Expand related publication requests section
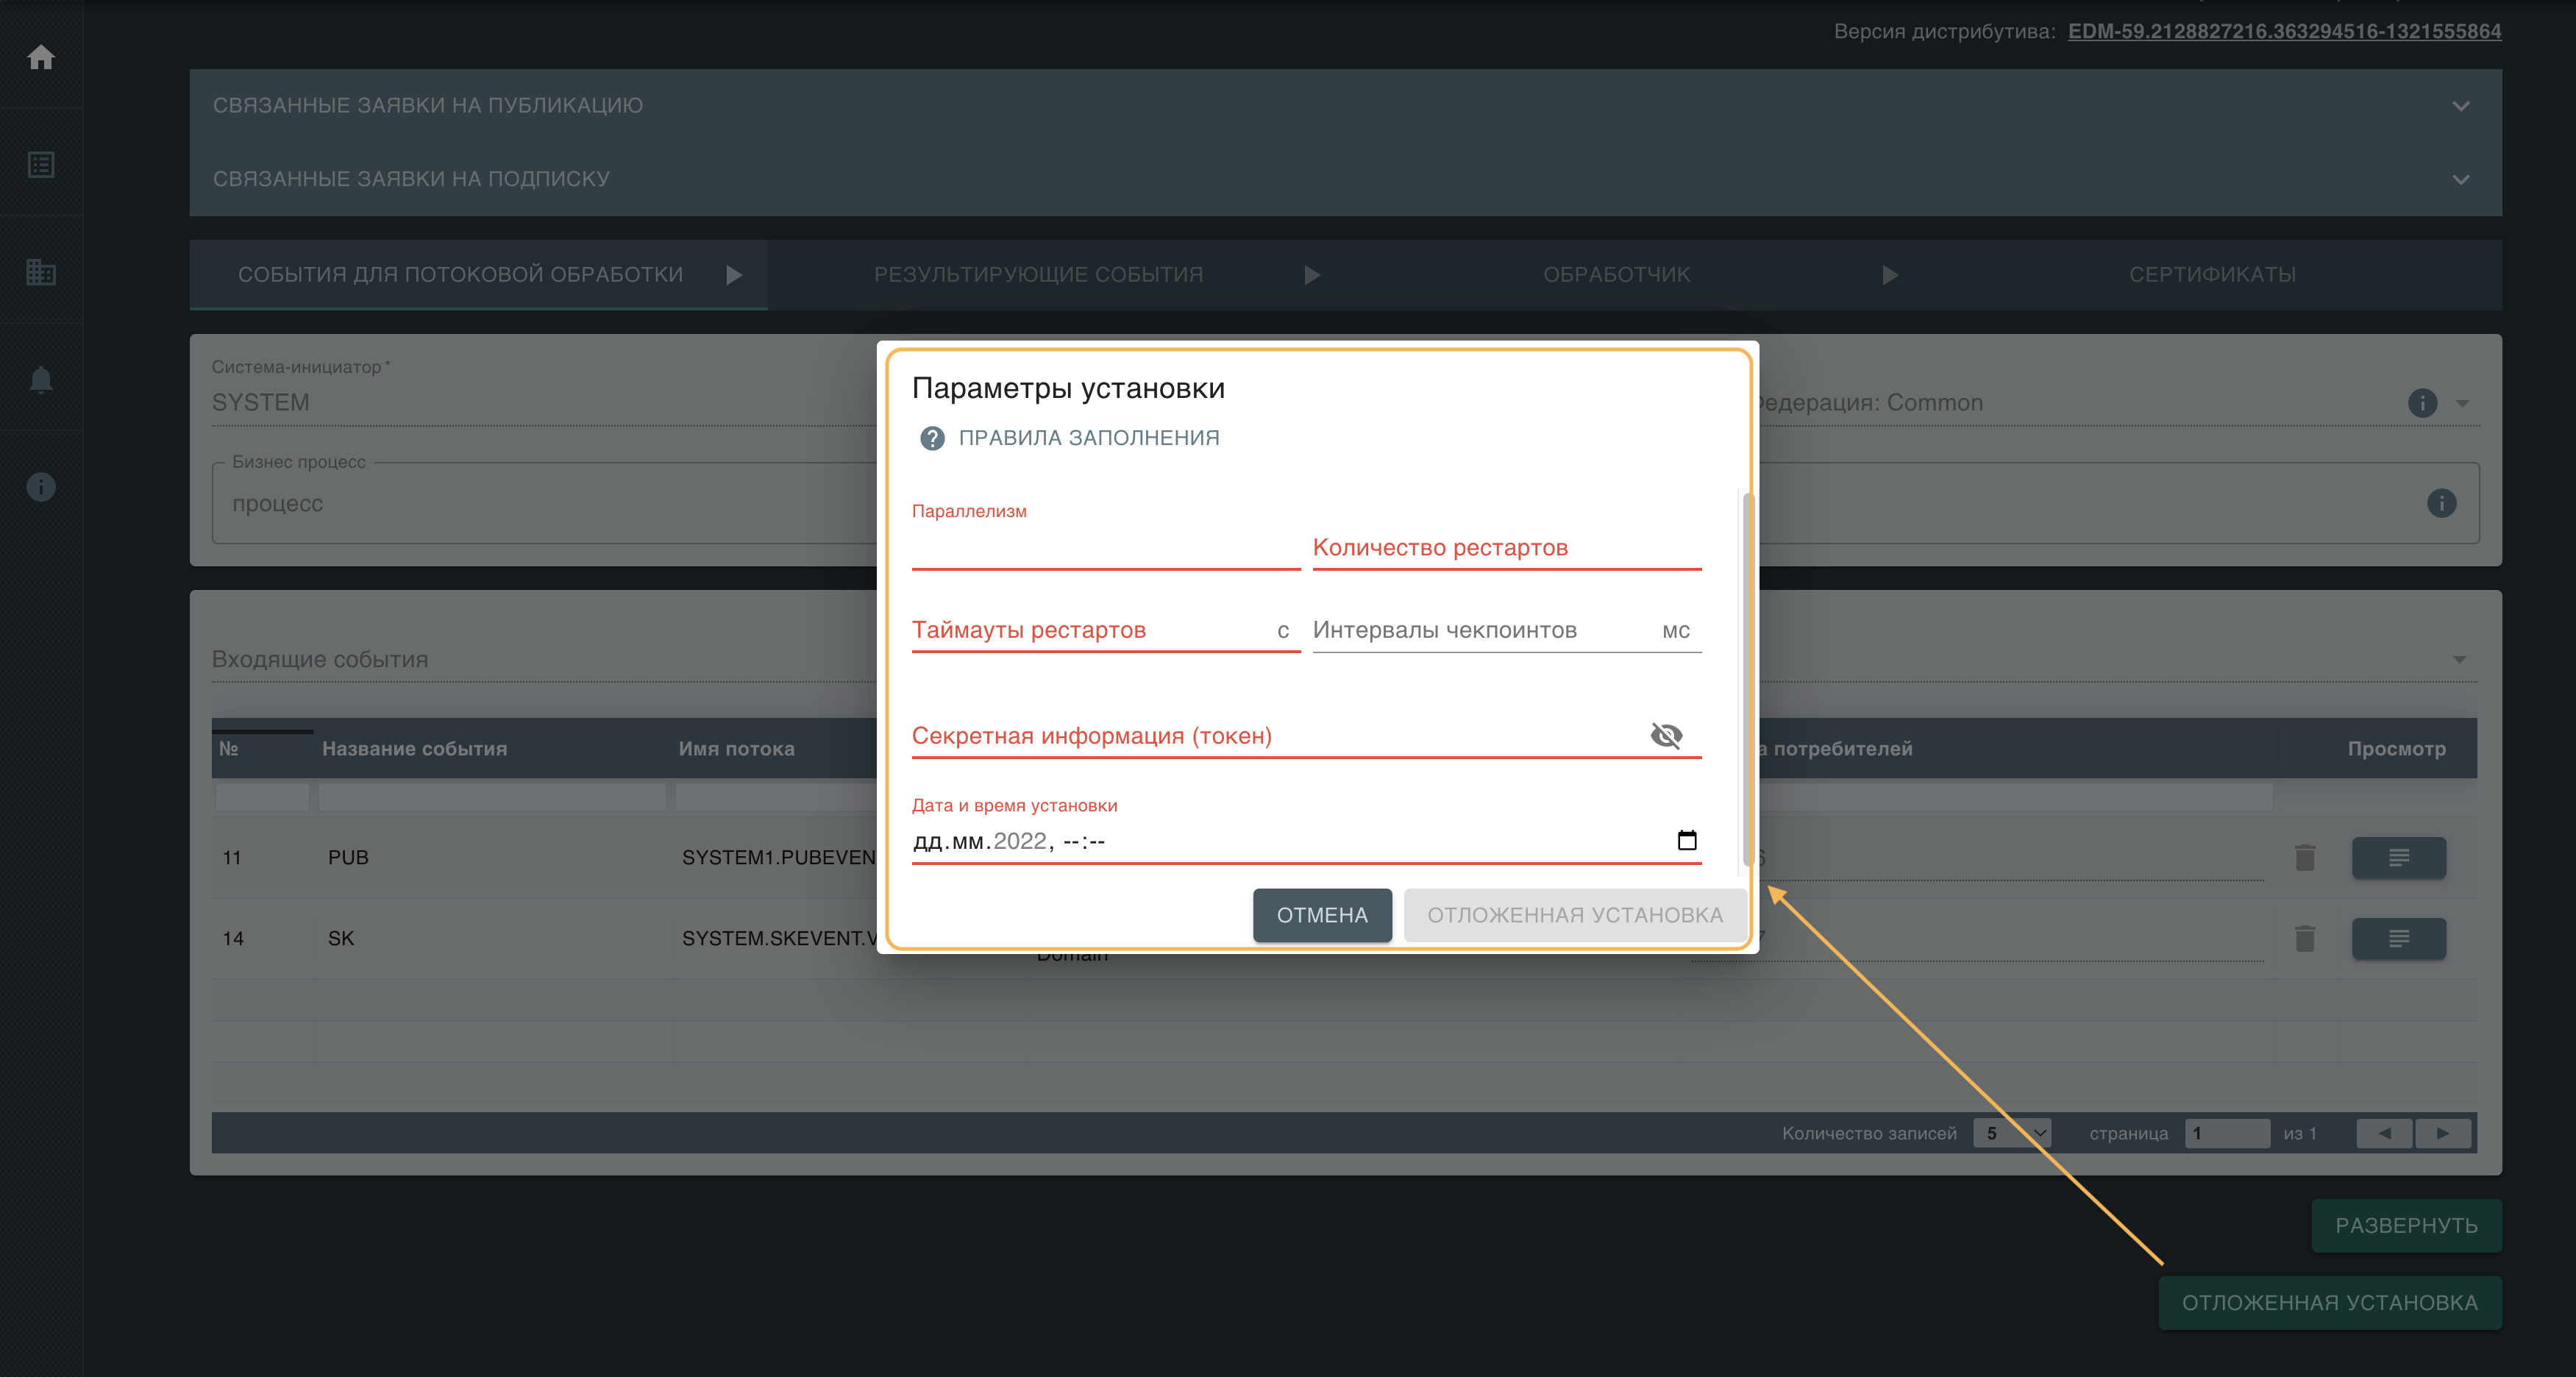The height and width of the screenshot is (1377, 2576). tap(2461, 106)
